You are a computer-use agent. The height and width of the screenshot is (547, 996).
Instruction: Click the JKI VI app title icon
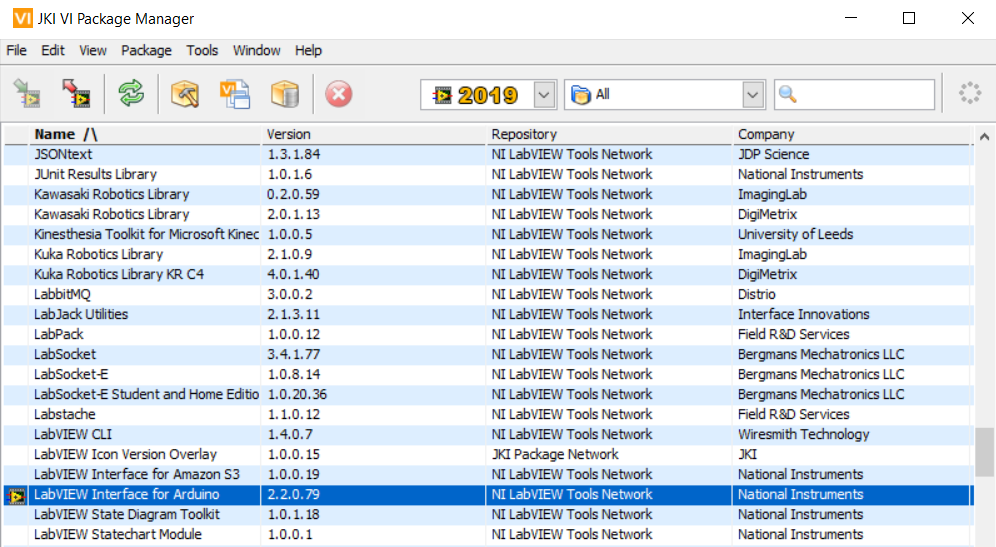(22, 18)
